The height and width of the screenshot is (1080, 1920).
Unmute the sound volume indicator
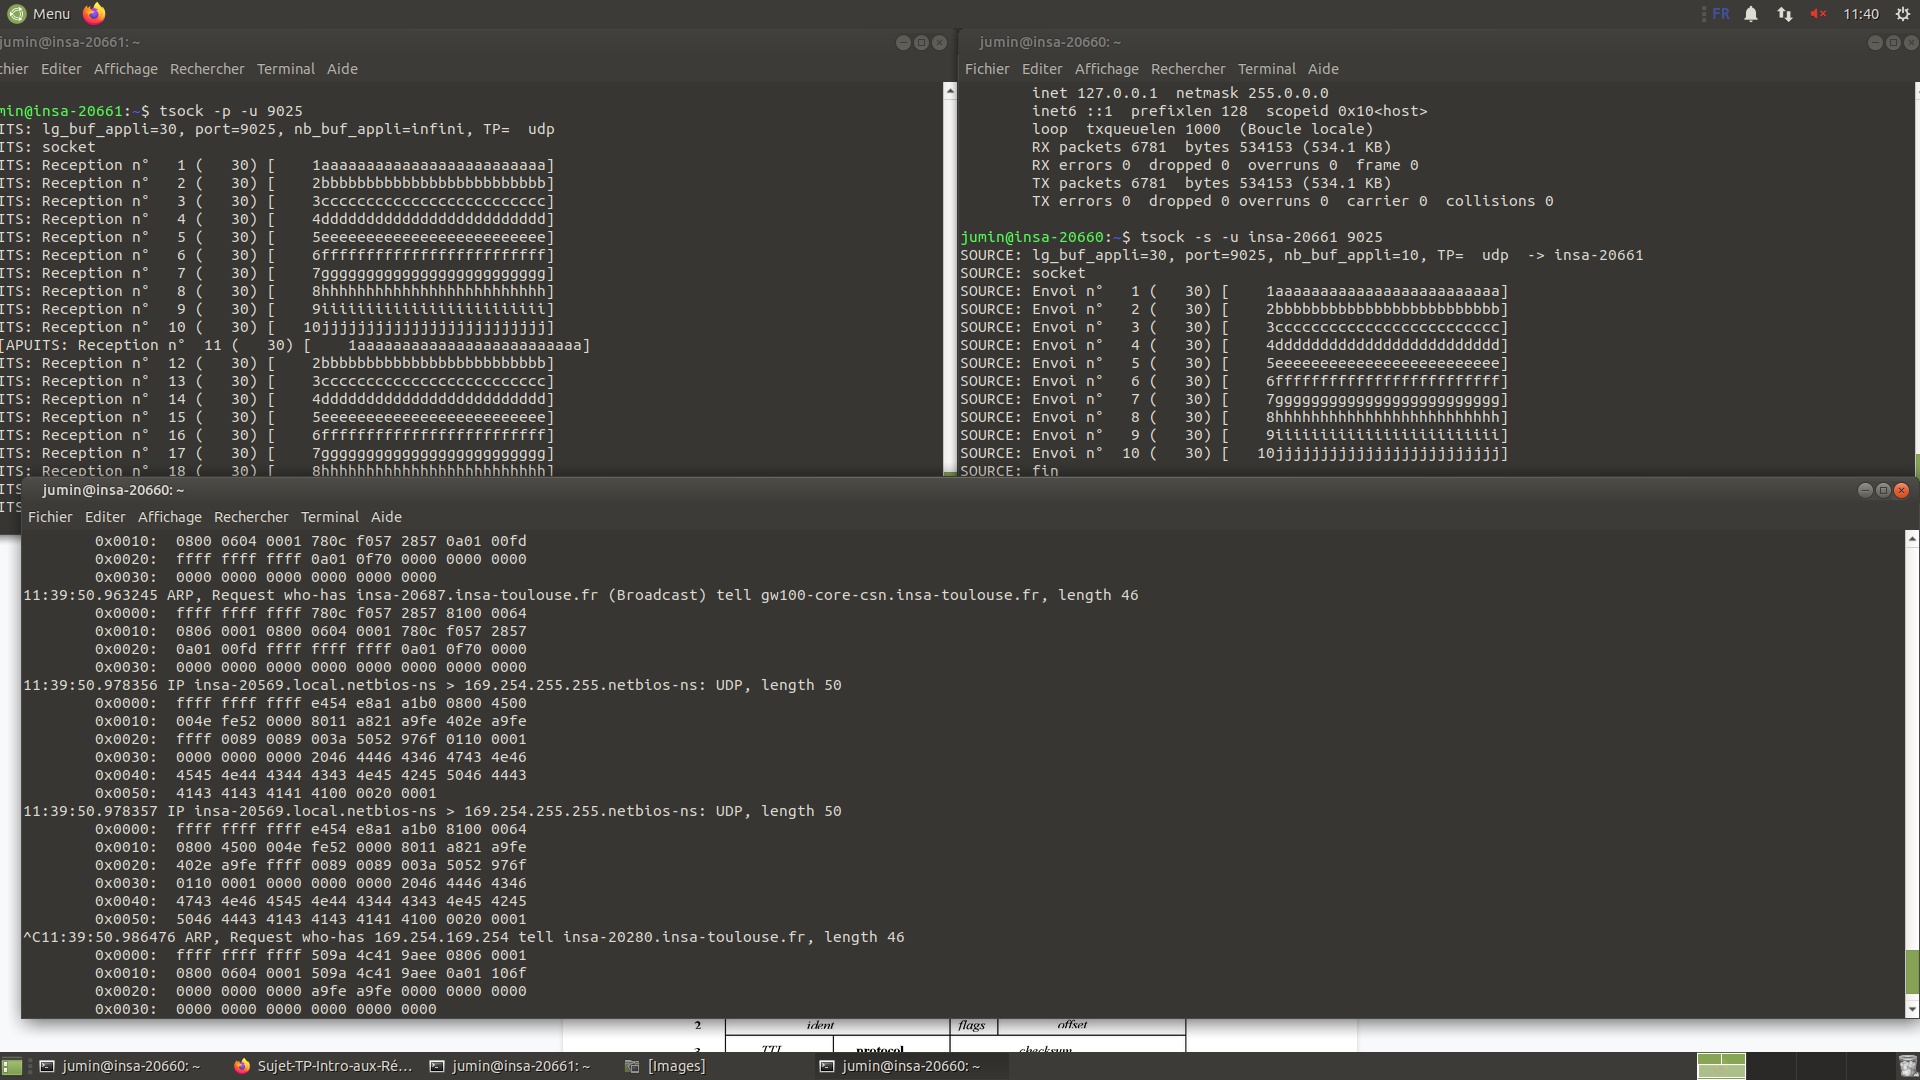click(1818, 14)
